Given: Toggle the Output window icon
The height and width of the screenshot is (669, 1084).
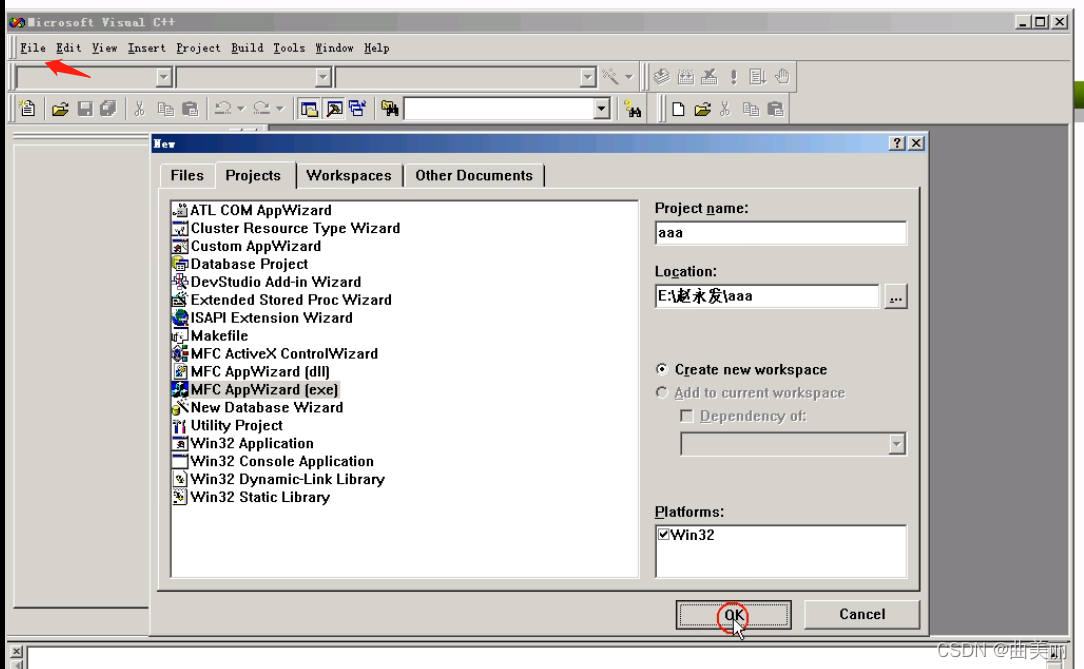Looking at the screenshot, I should click(334, 109).
